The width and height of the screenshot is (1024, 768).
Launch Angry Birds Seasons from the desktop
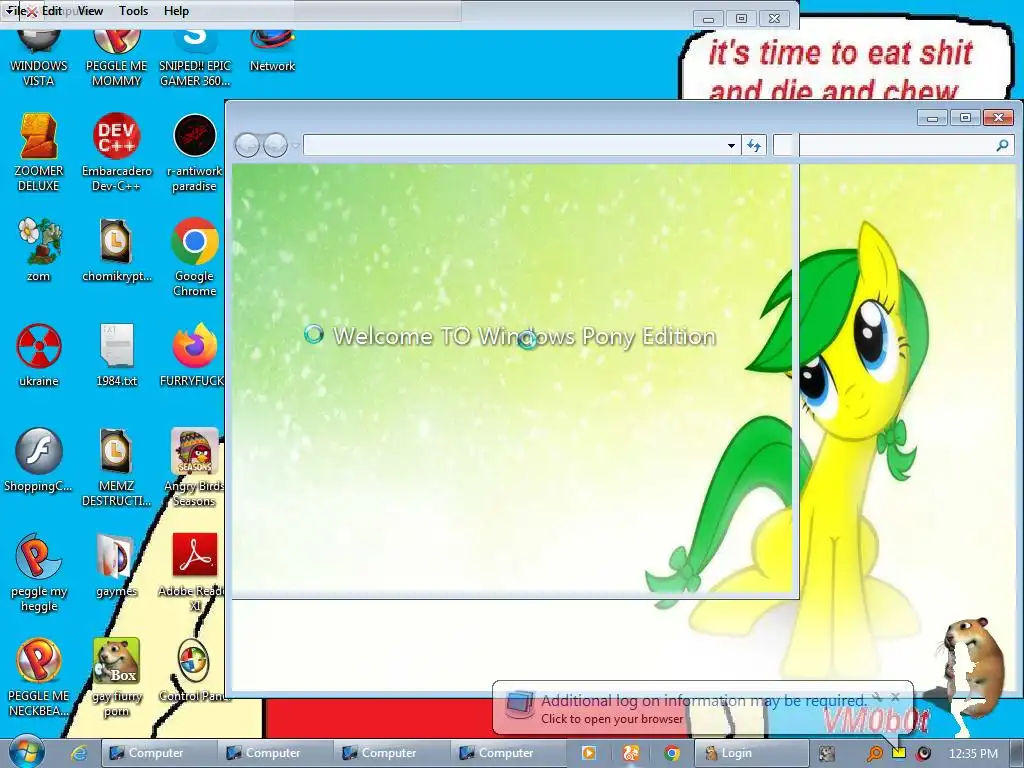pyautogui.click(x=195, y=468)
